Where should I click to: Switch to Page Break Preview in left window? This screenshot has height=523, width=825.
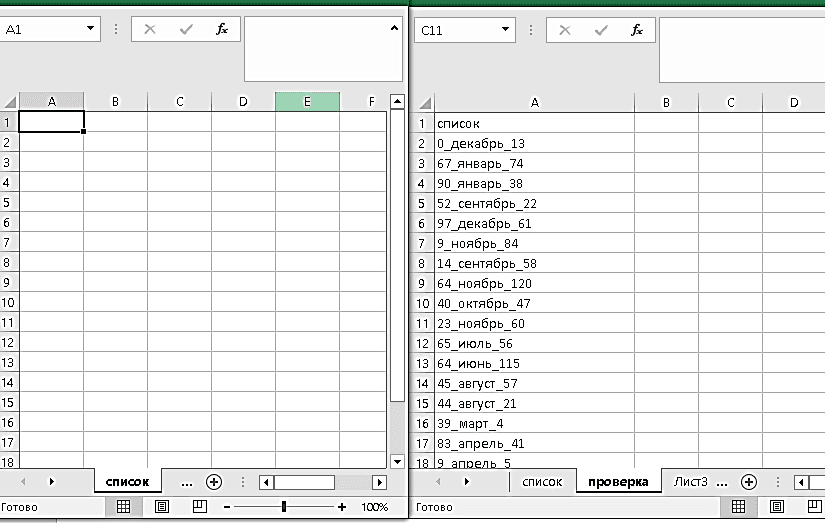[x=199, y=507]
